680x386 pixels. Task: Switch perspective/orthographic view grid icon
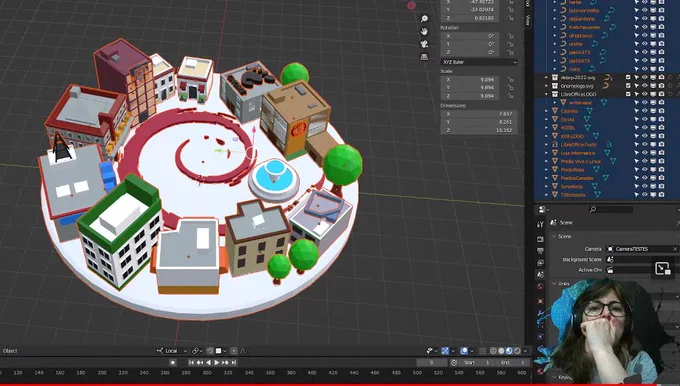424,57
